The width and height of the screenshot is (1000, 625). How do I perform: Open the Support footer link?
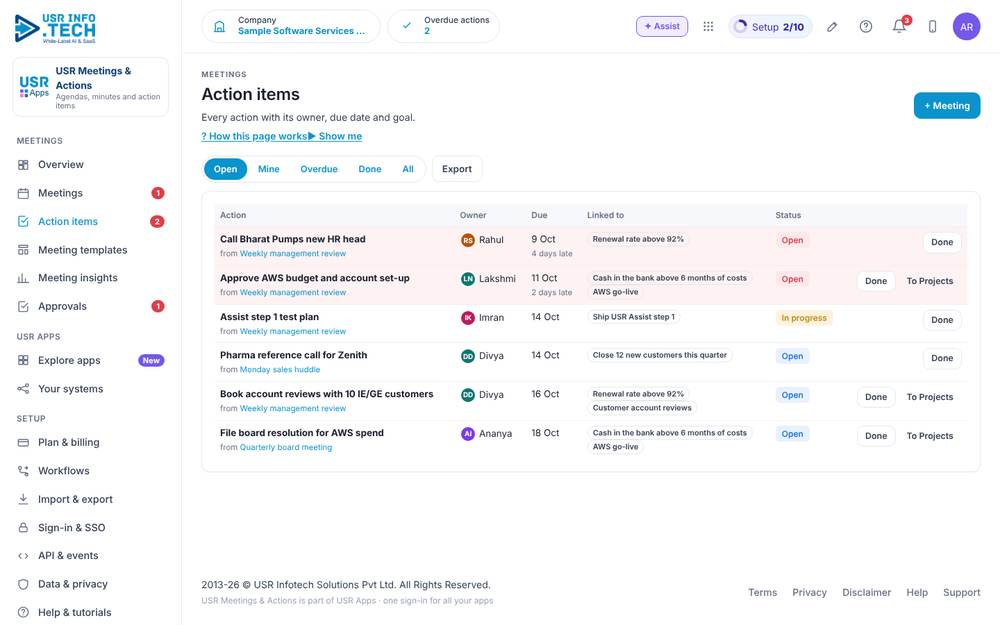961,592
